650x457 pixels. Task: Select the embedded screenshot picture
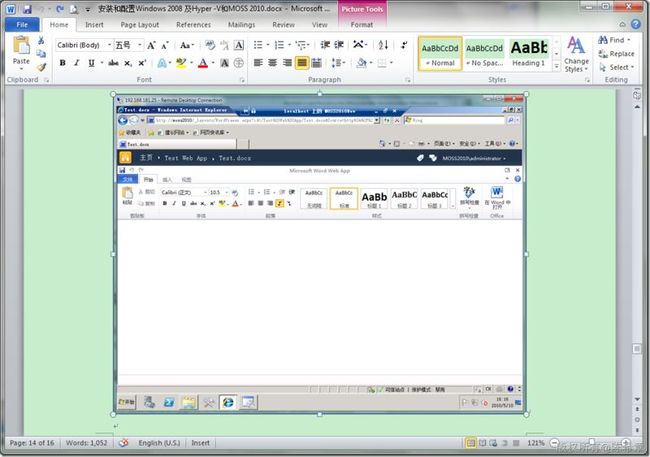click(320, 254)
